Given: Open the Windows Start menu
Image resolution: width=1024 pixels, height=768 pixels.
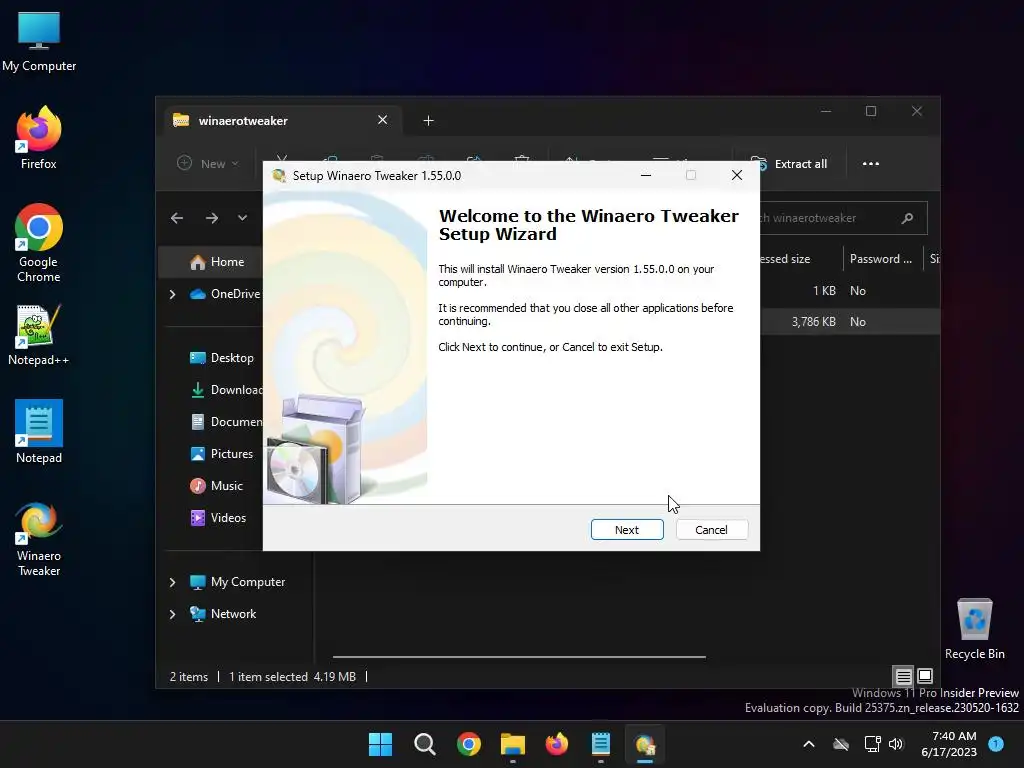Looking at the screenshot, I should 381,744.
